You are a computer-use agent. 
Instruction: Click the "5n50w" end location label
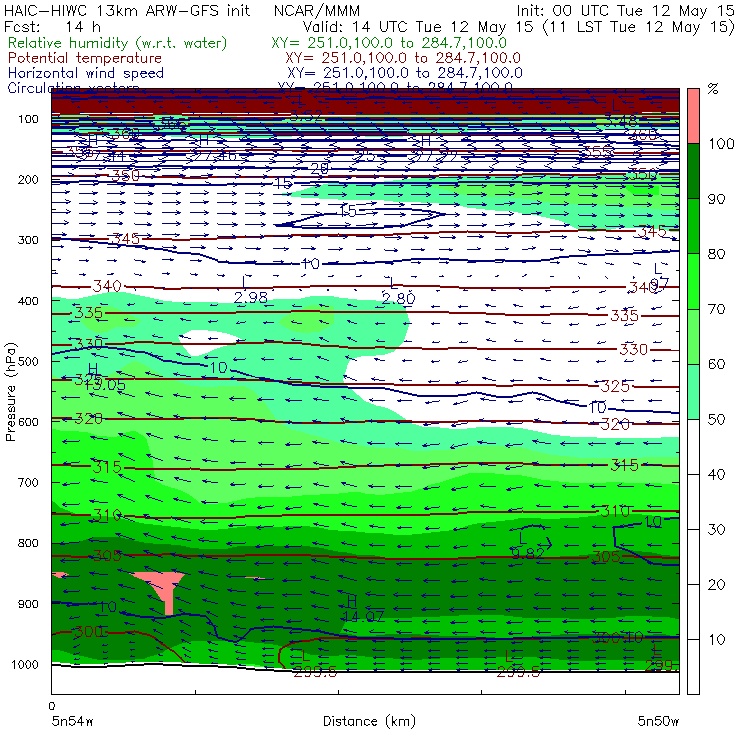[x=658, y=722]
